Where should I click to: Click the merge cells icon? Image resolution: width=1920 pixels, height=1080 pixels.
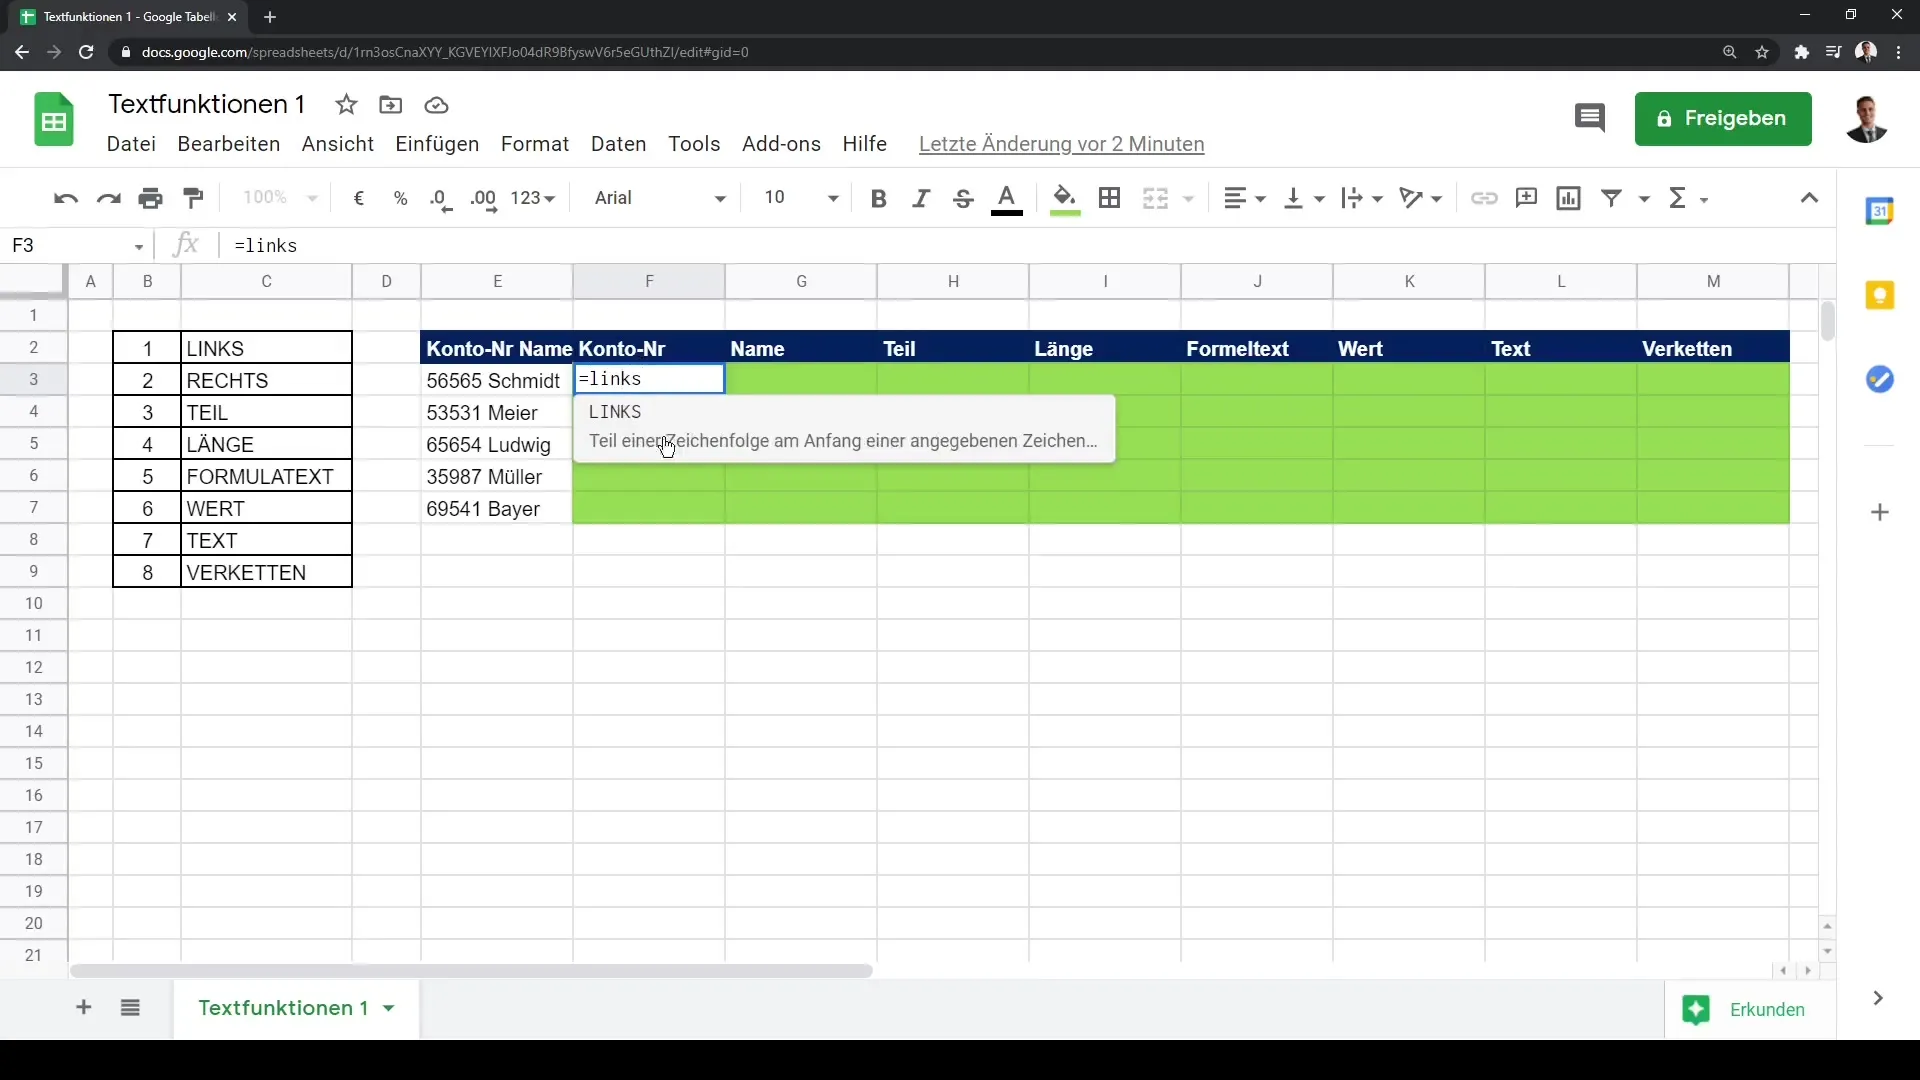click(x=1156, y=198)
